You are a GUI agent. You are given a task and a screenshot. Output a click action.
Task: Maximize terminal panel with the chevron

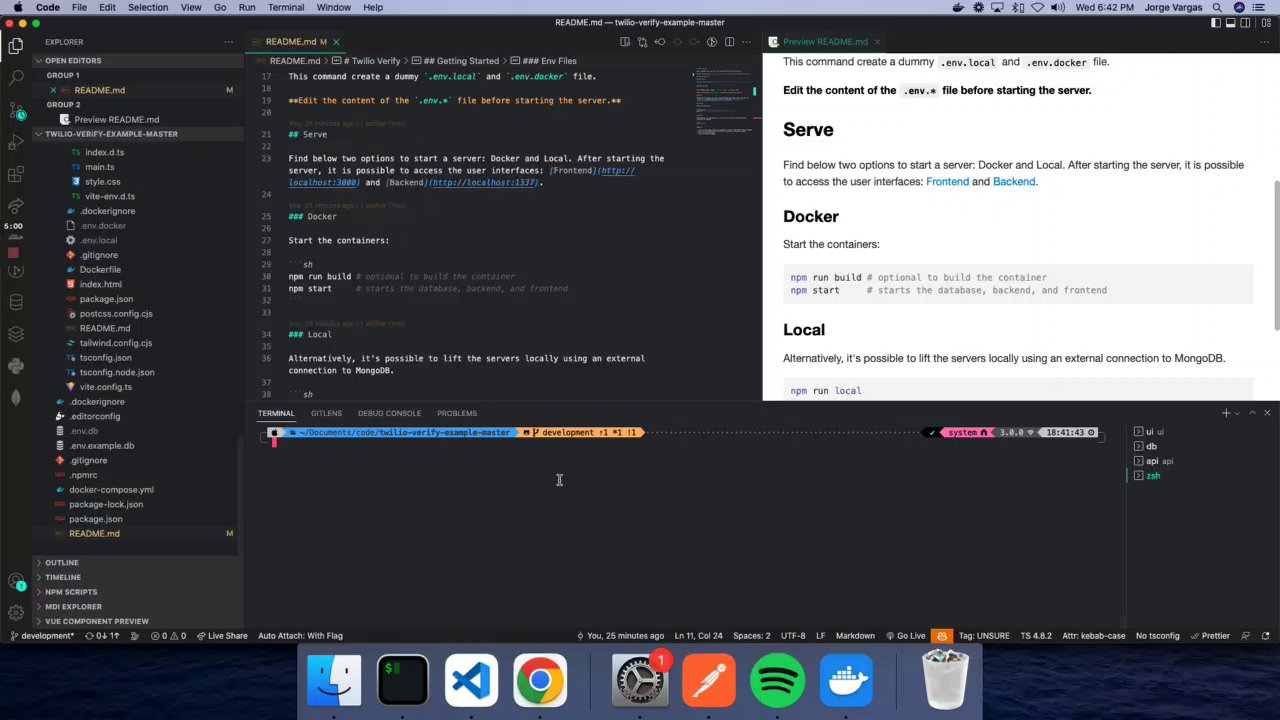click(x=1252, y=413)
